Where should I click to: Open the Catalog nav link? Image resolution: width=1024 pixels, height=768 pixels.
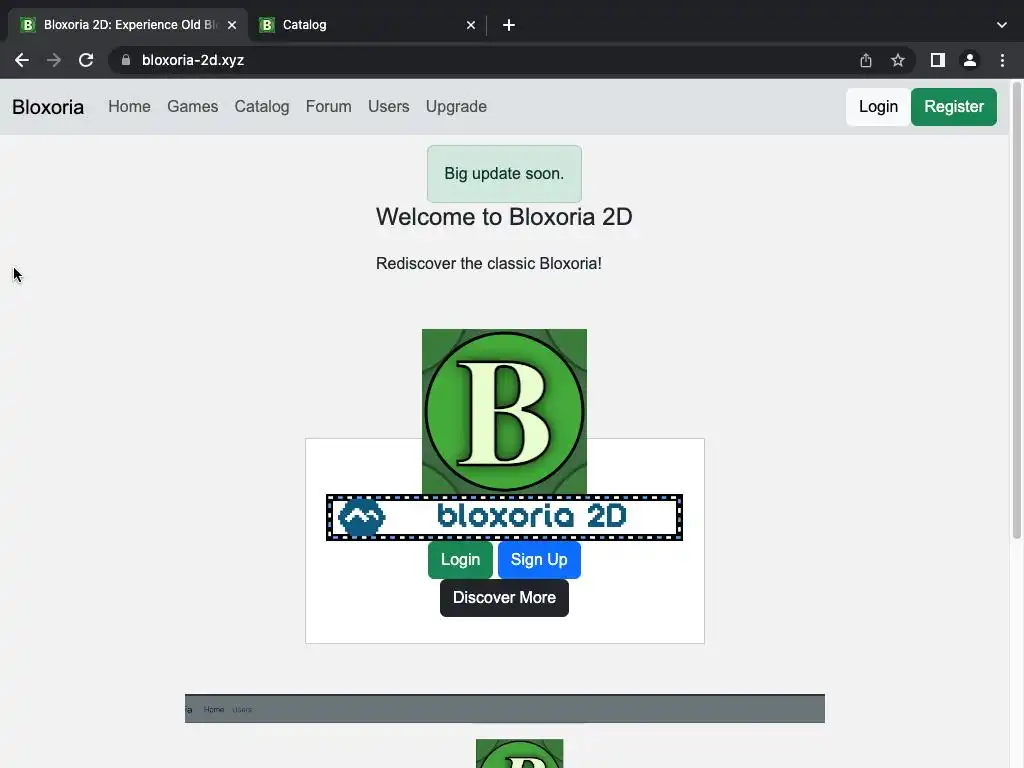[x=262, y=106]
